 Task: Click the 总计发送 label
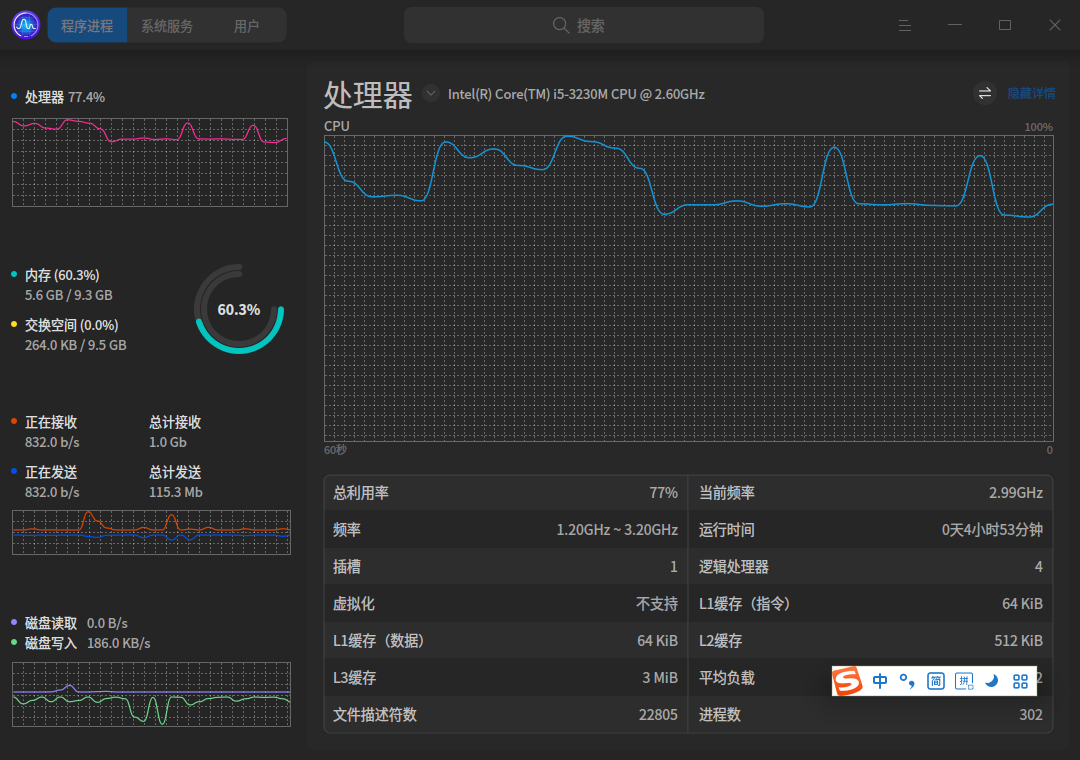[x=175, y=473]
